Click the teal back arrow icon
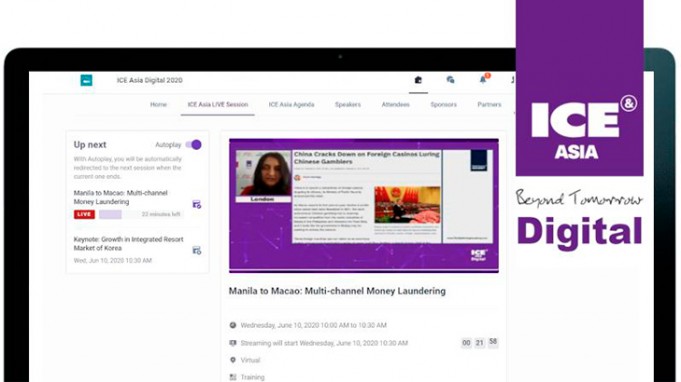 click(86, 80)
